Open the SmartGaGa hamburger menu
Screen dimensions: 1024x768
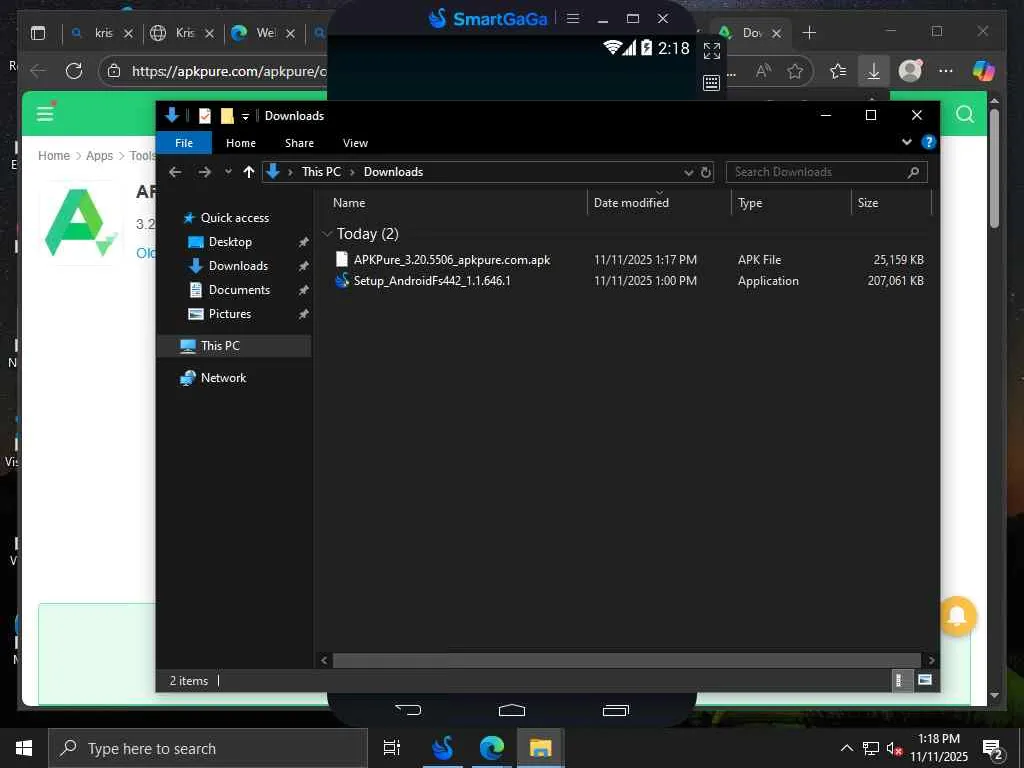pos(573,18)
